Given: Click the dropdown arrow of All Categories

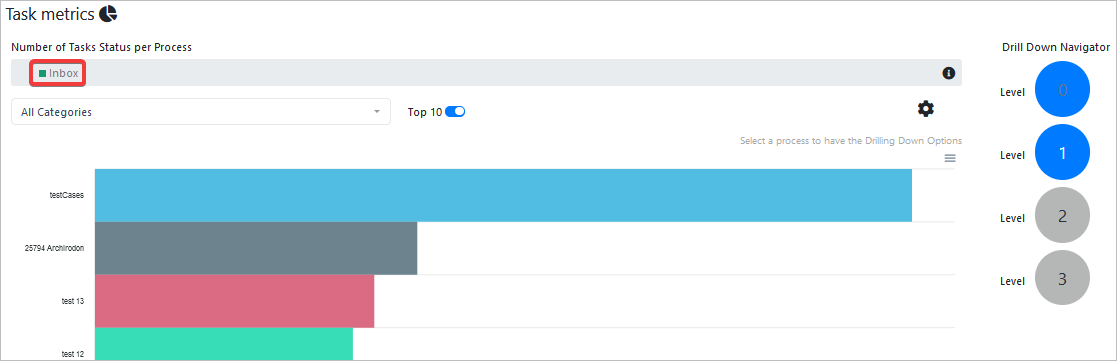Looking at the screenshot, I should point(377,112).
